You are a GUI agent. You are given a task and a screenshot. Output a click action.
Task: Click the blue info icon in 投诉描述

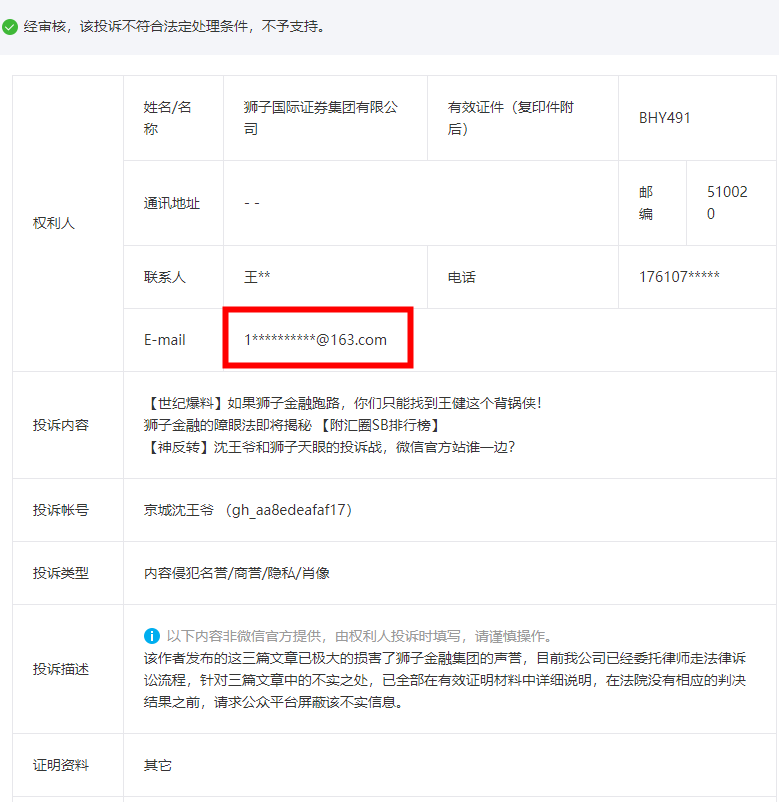point(152,636)
